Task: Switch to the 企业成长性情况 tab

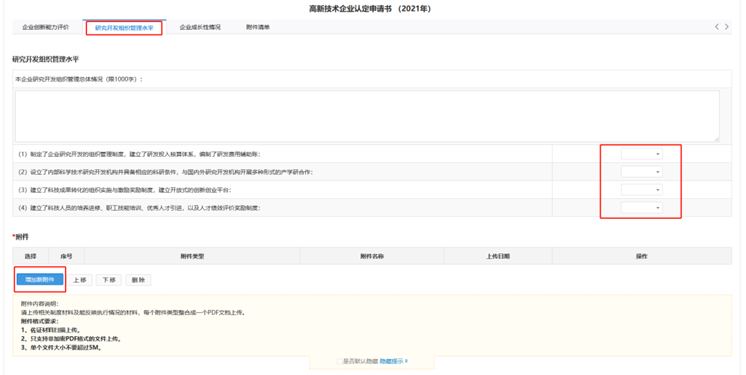Action: click(x=200, y=27)
